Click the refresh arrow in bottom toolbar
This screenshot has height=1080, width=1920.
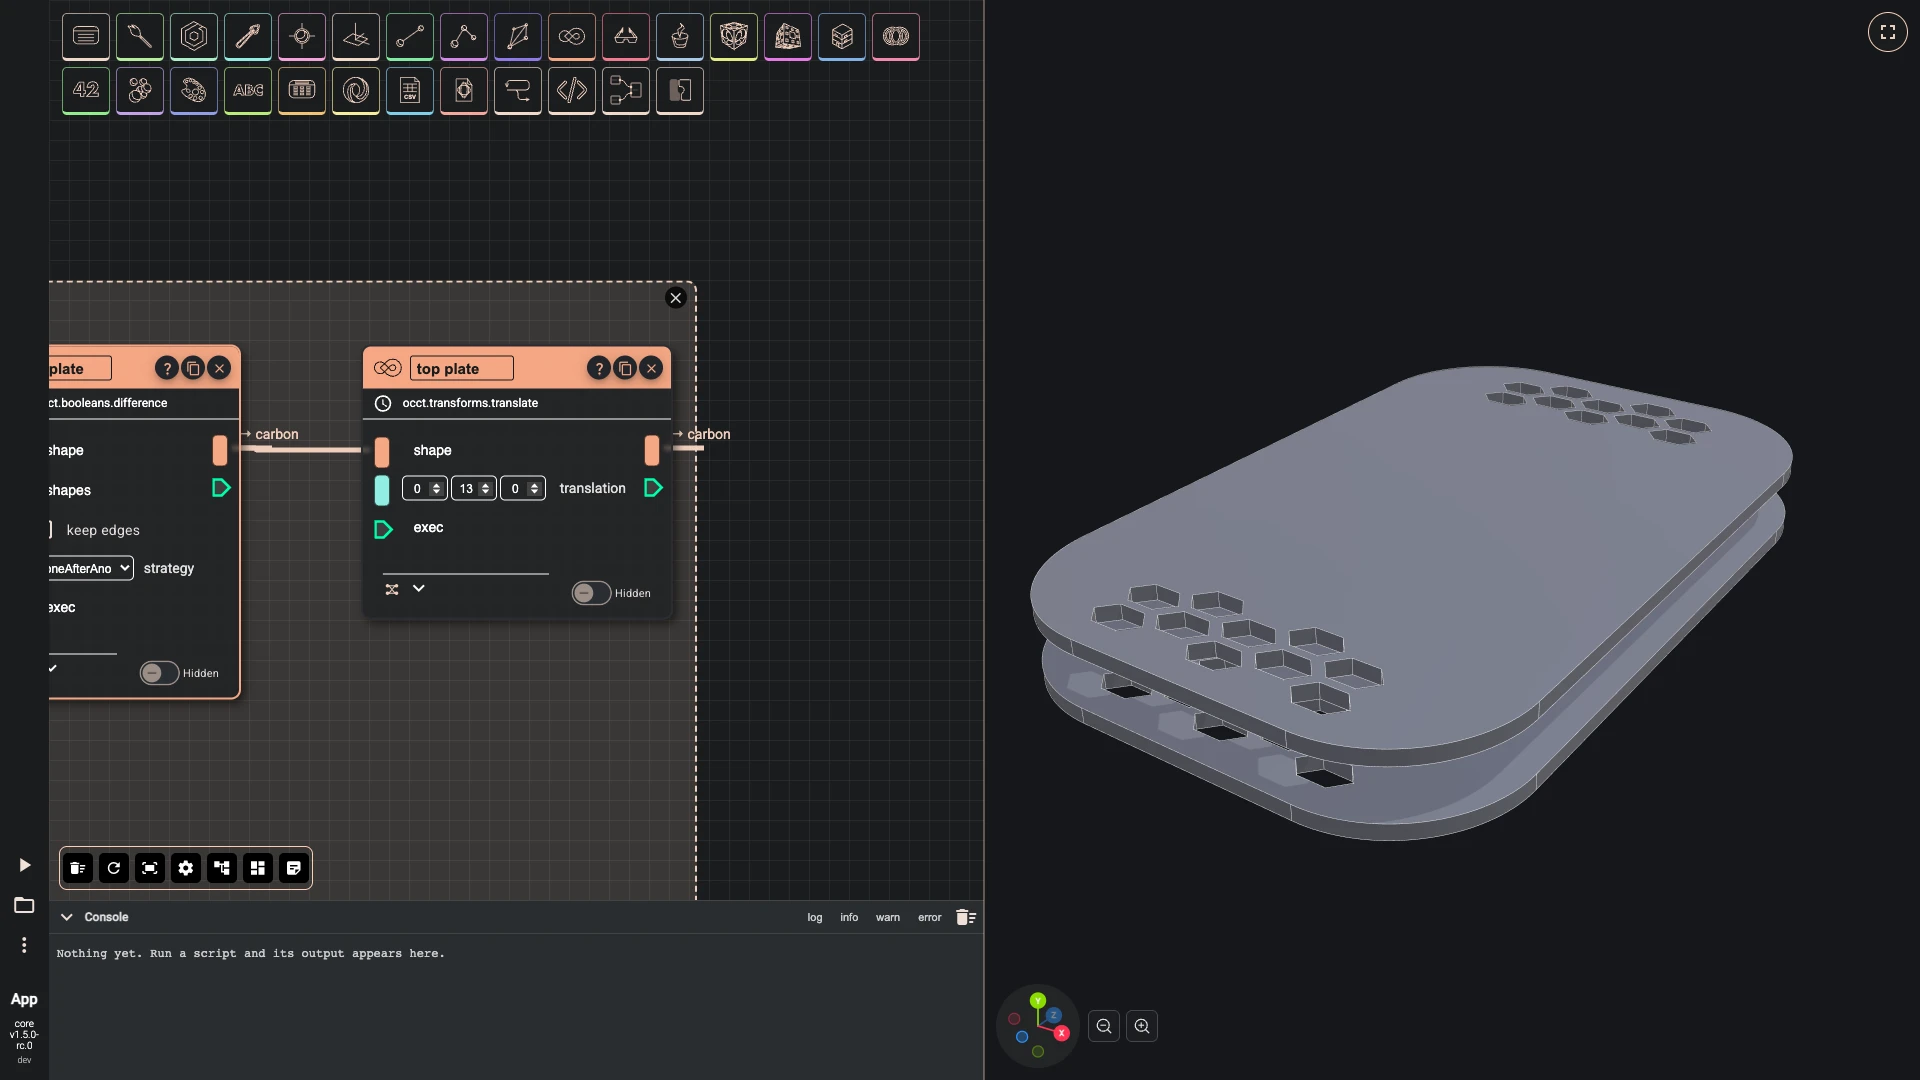(114, 868)
